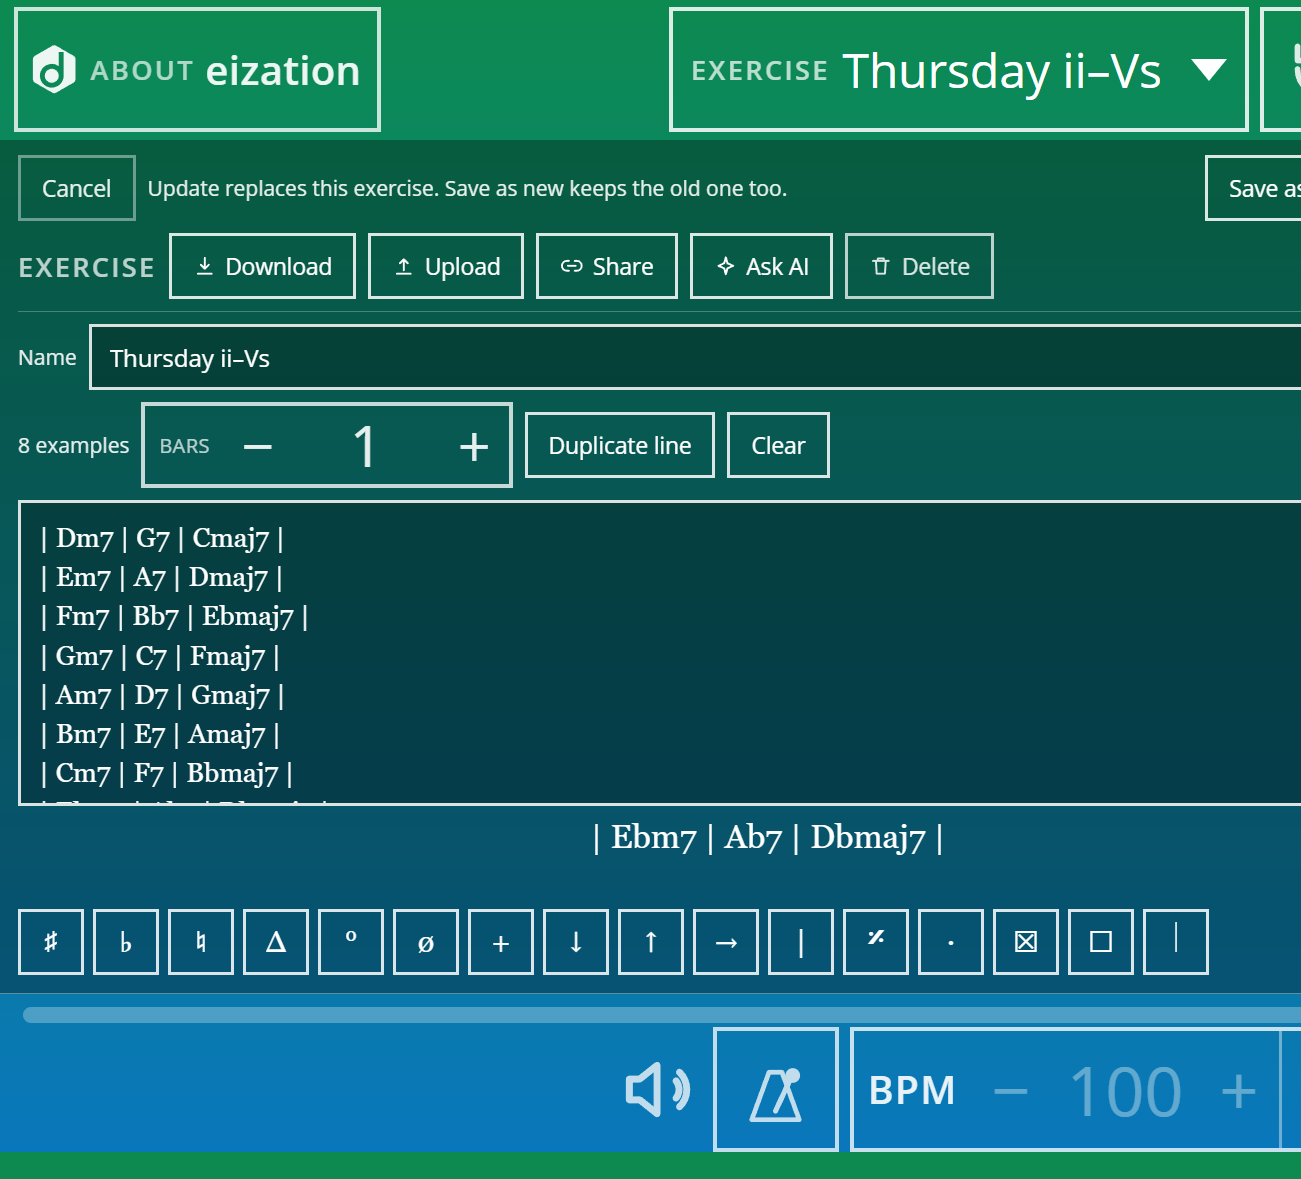The width and height of the screenshot is (1301, 1179).
Task: Place cursor on the Em7 A7 Dmaj7 line
Action: click(161, 577)
